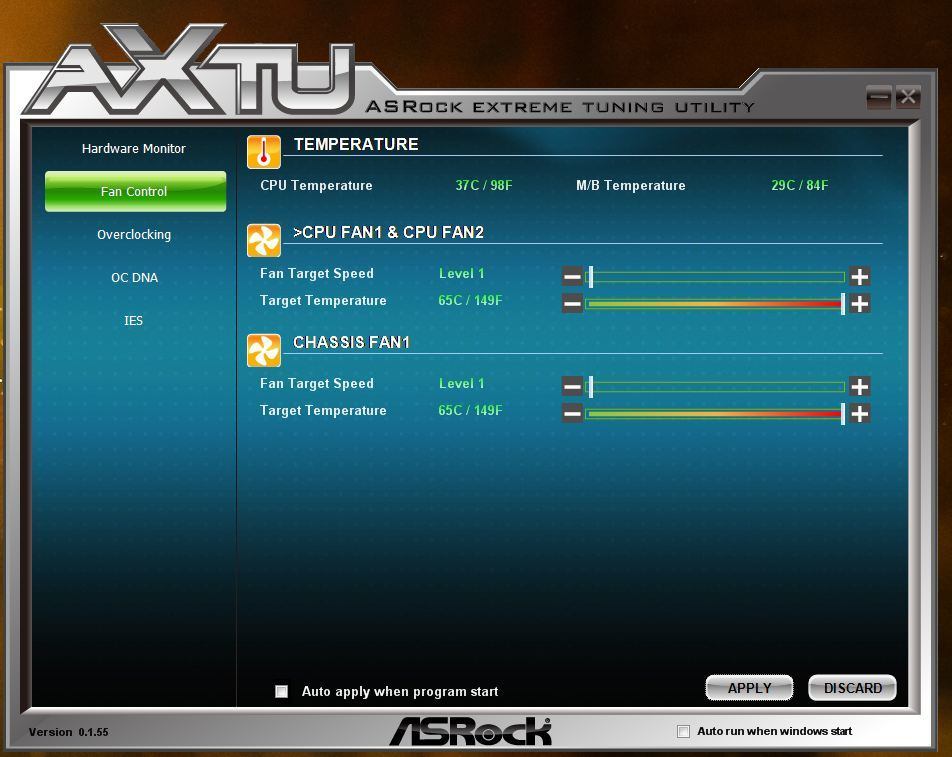Select the Fan Control tab

click(135, 191)
